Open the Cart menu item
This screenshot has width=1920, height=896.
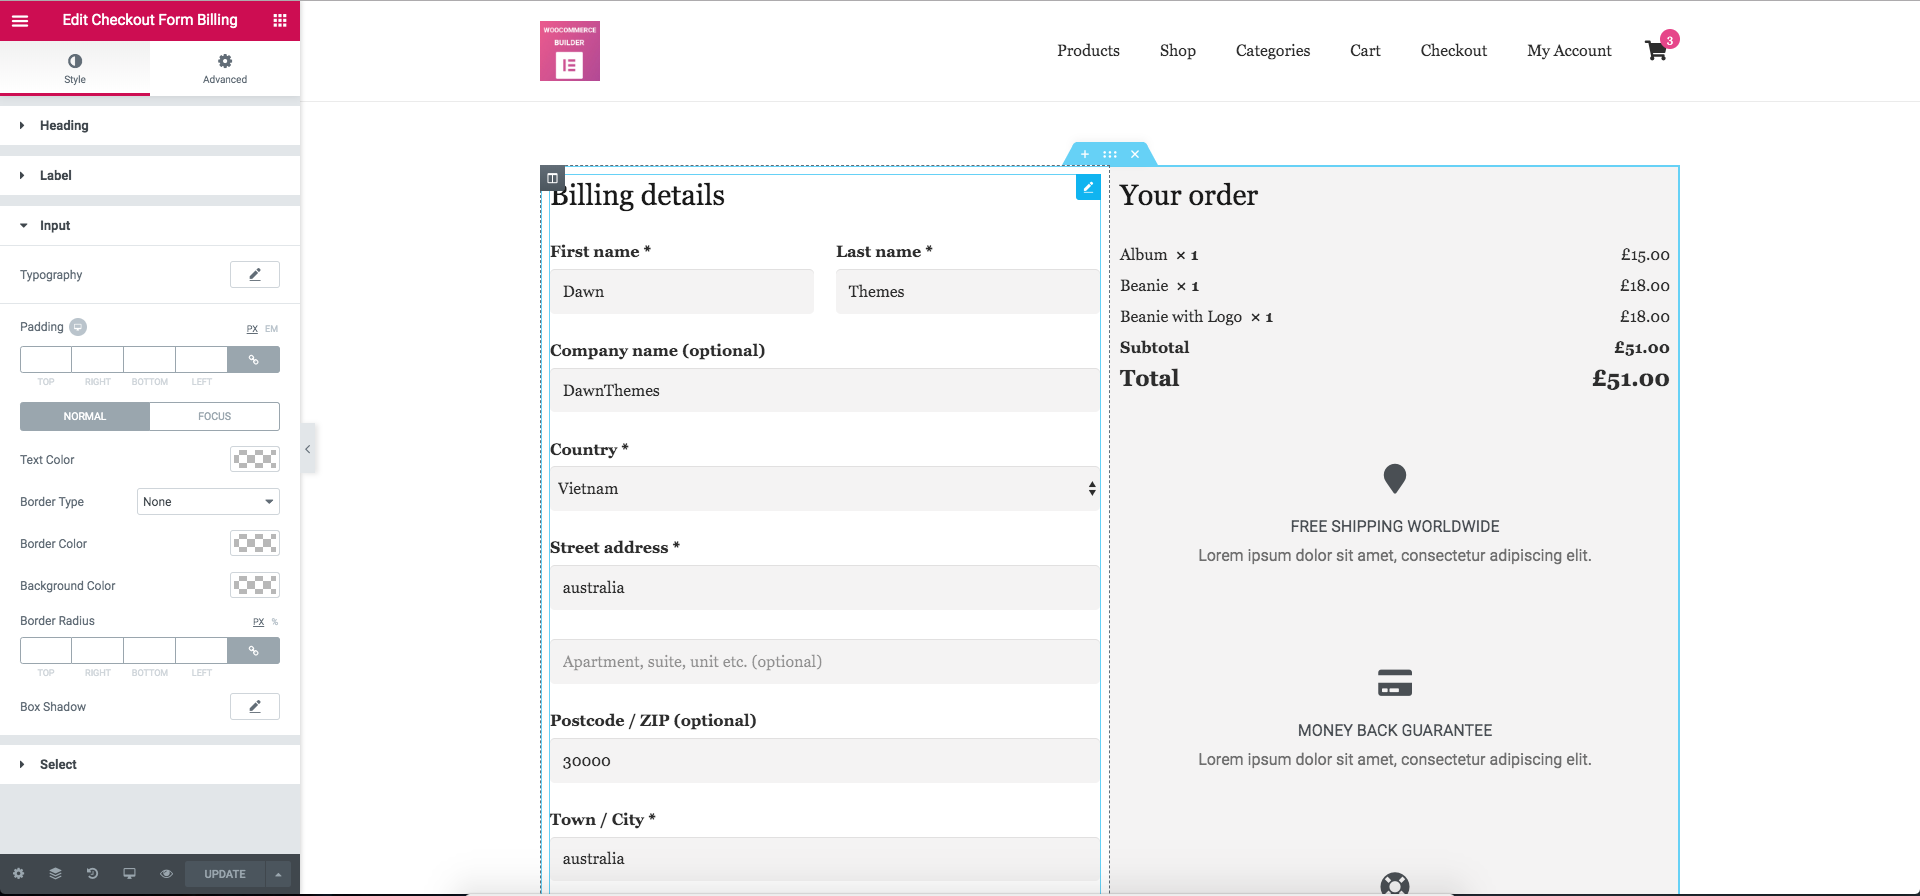1365,50
